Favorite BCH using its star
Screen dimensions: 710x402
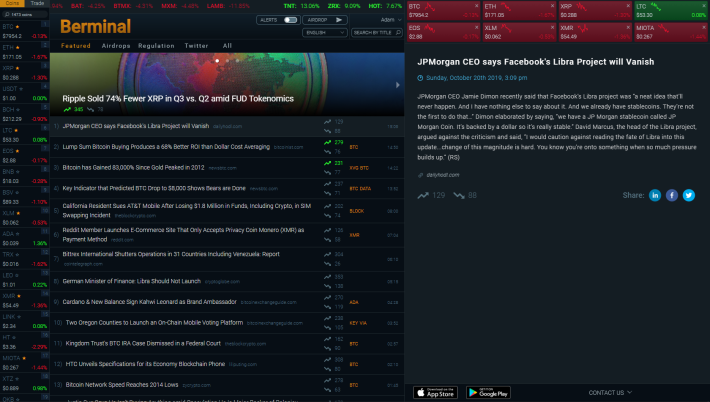(18, 110)
